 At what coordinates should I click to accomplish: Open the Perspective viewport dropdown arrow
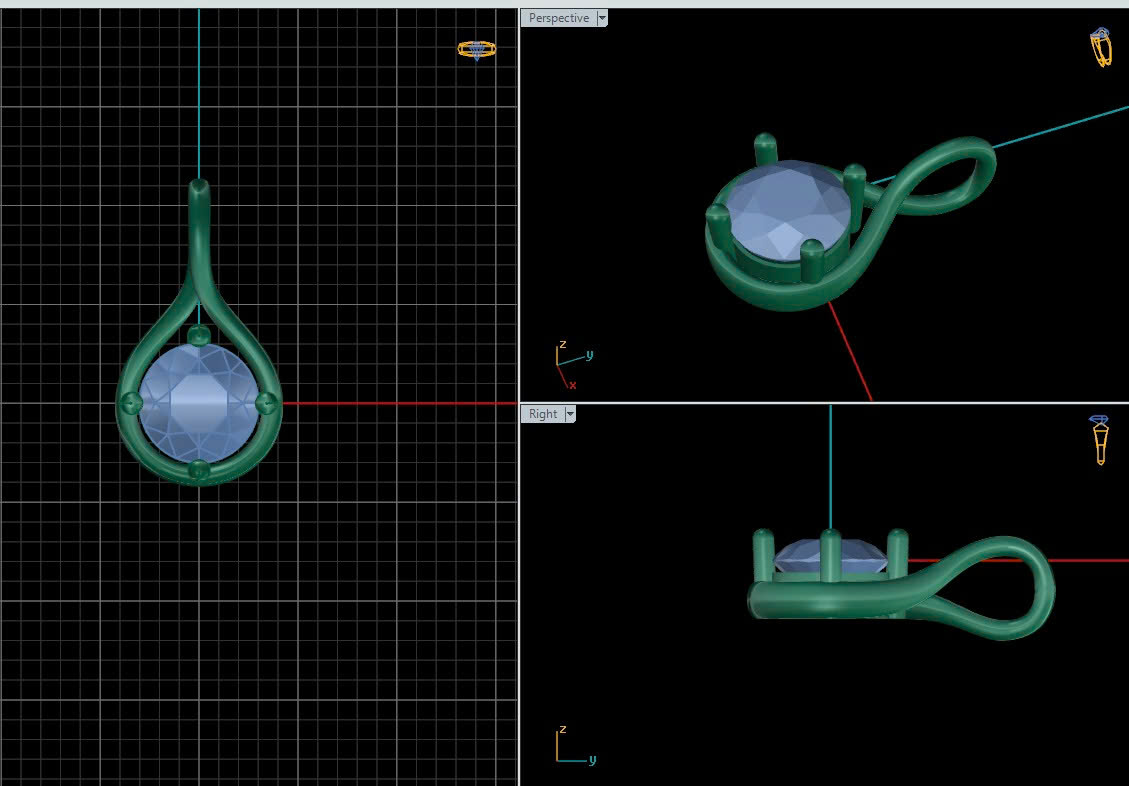601,18
